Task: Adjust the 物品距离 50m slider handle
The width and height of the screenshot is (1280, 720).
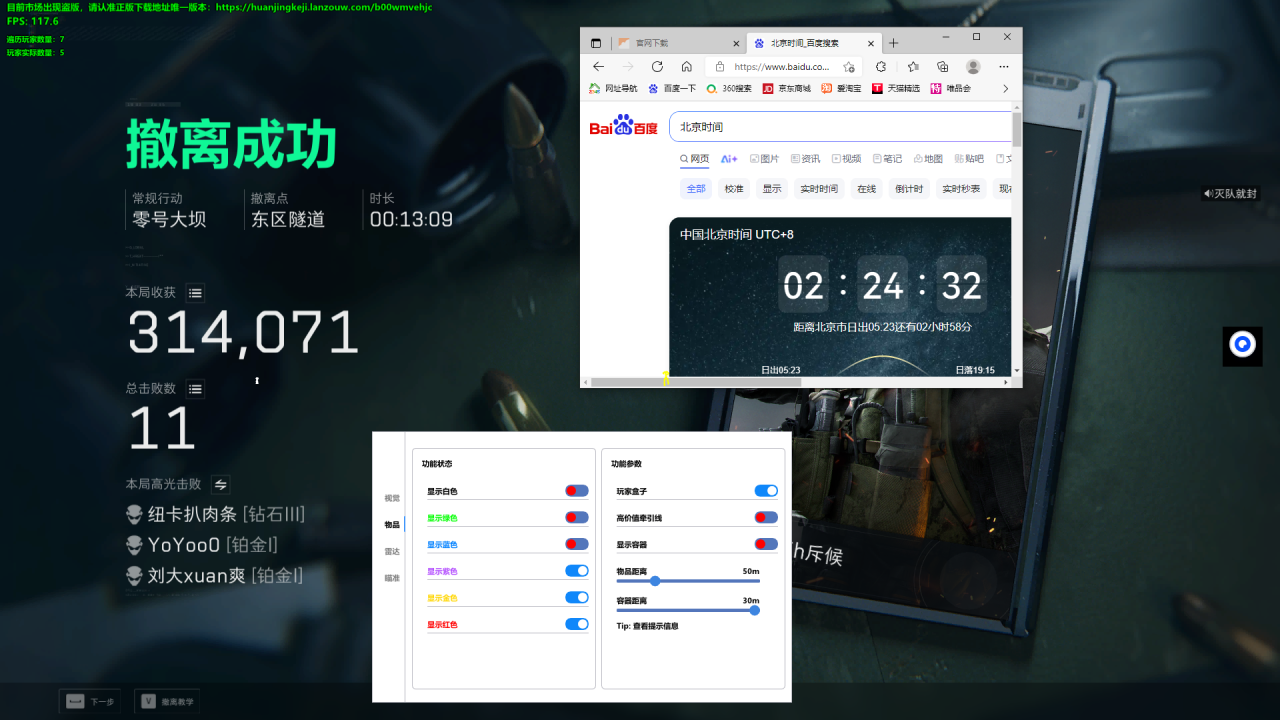Action: pyautogui.click(x=655, y=580)
